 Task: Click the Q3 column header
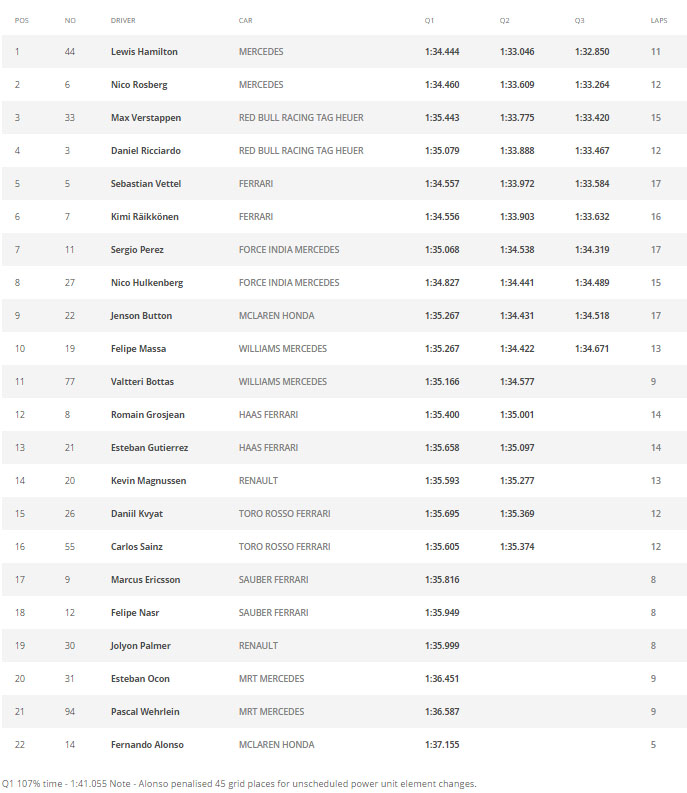pos(579,21)
